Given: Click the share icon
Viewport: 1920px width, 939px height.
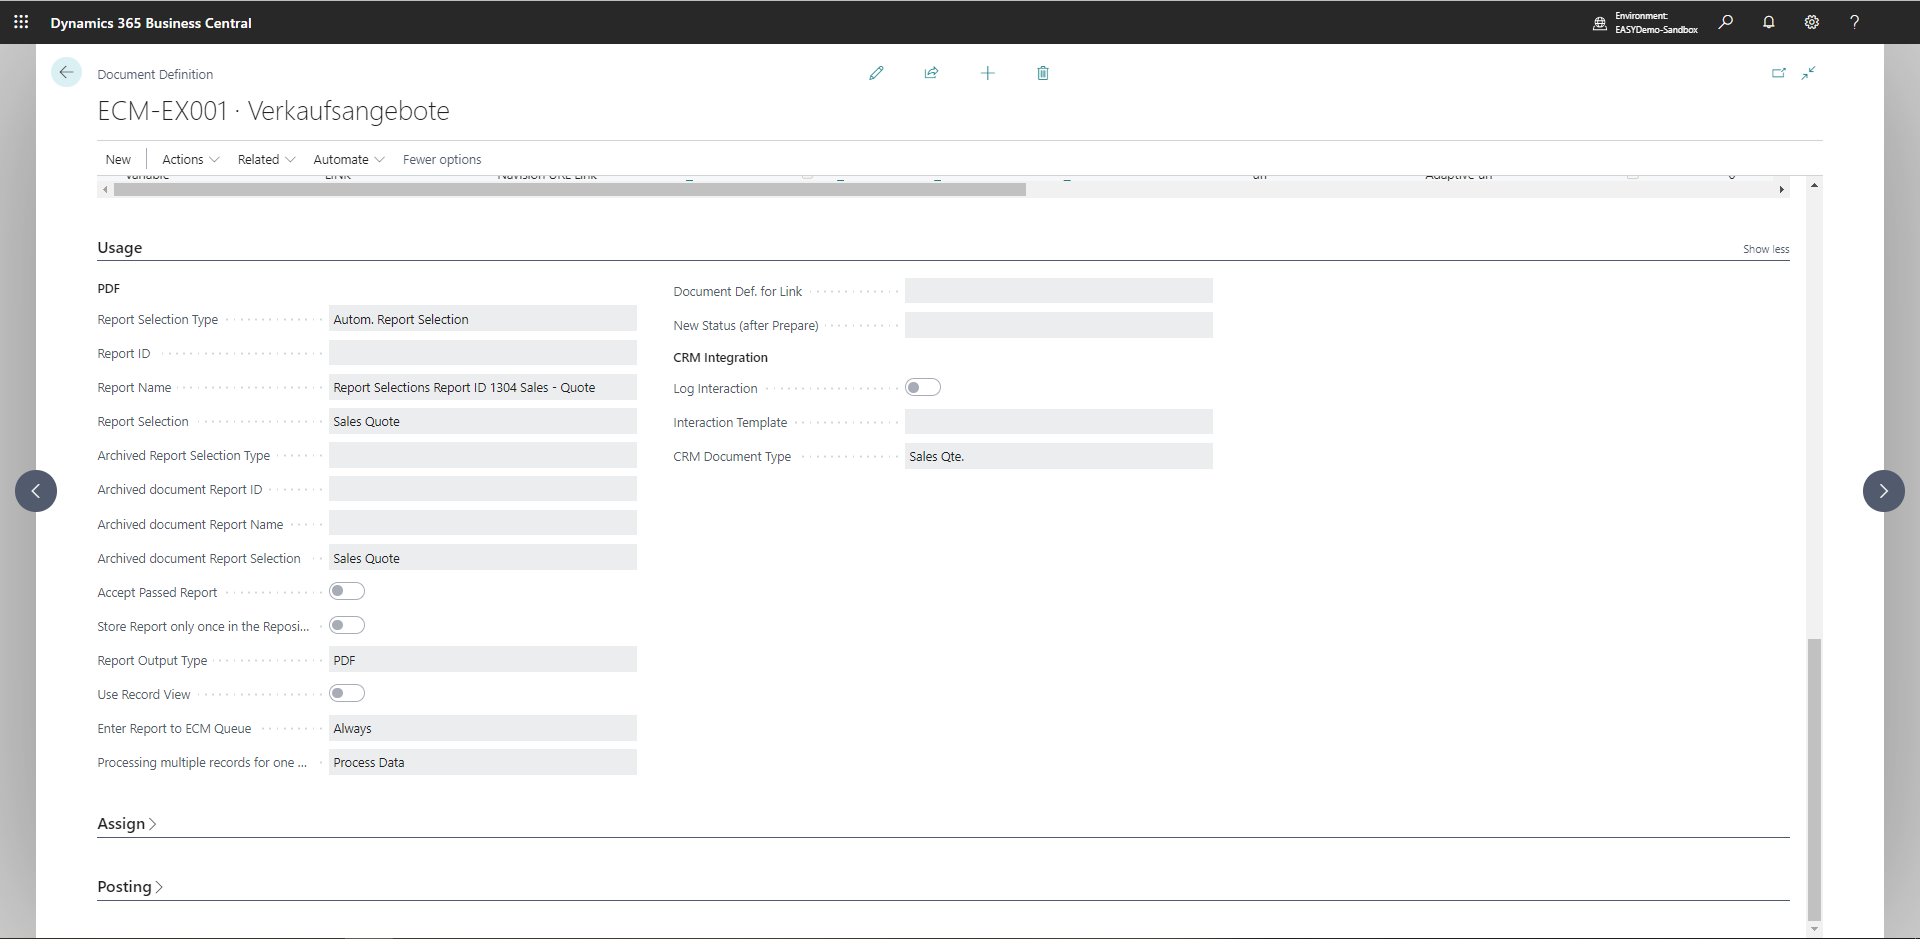Looking at the screenshot, I should [931, 73].
